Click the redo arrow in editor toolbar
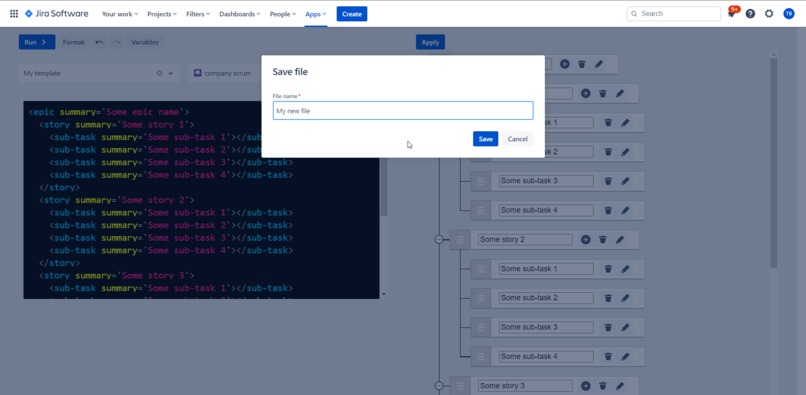This screenshot has height=395, width=806. tap(117, 42)
